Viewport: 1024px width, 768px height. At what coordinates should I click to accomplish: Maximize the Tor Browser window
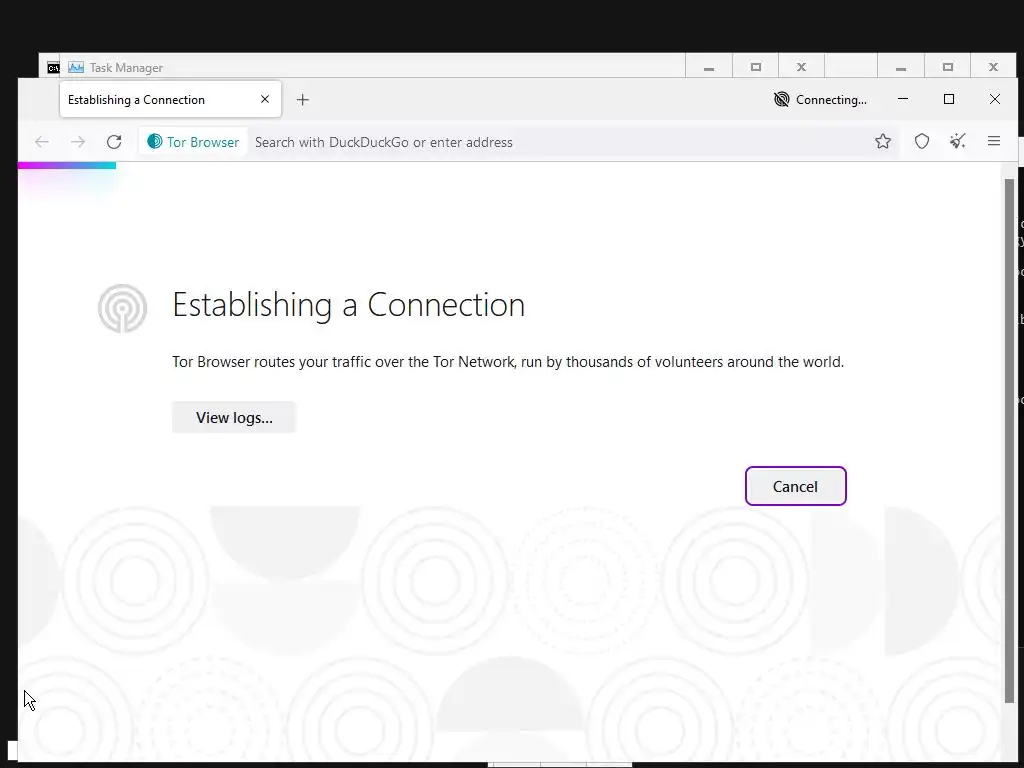coord(949,99)
